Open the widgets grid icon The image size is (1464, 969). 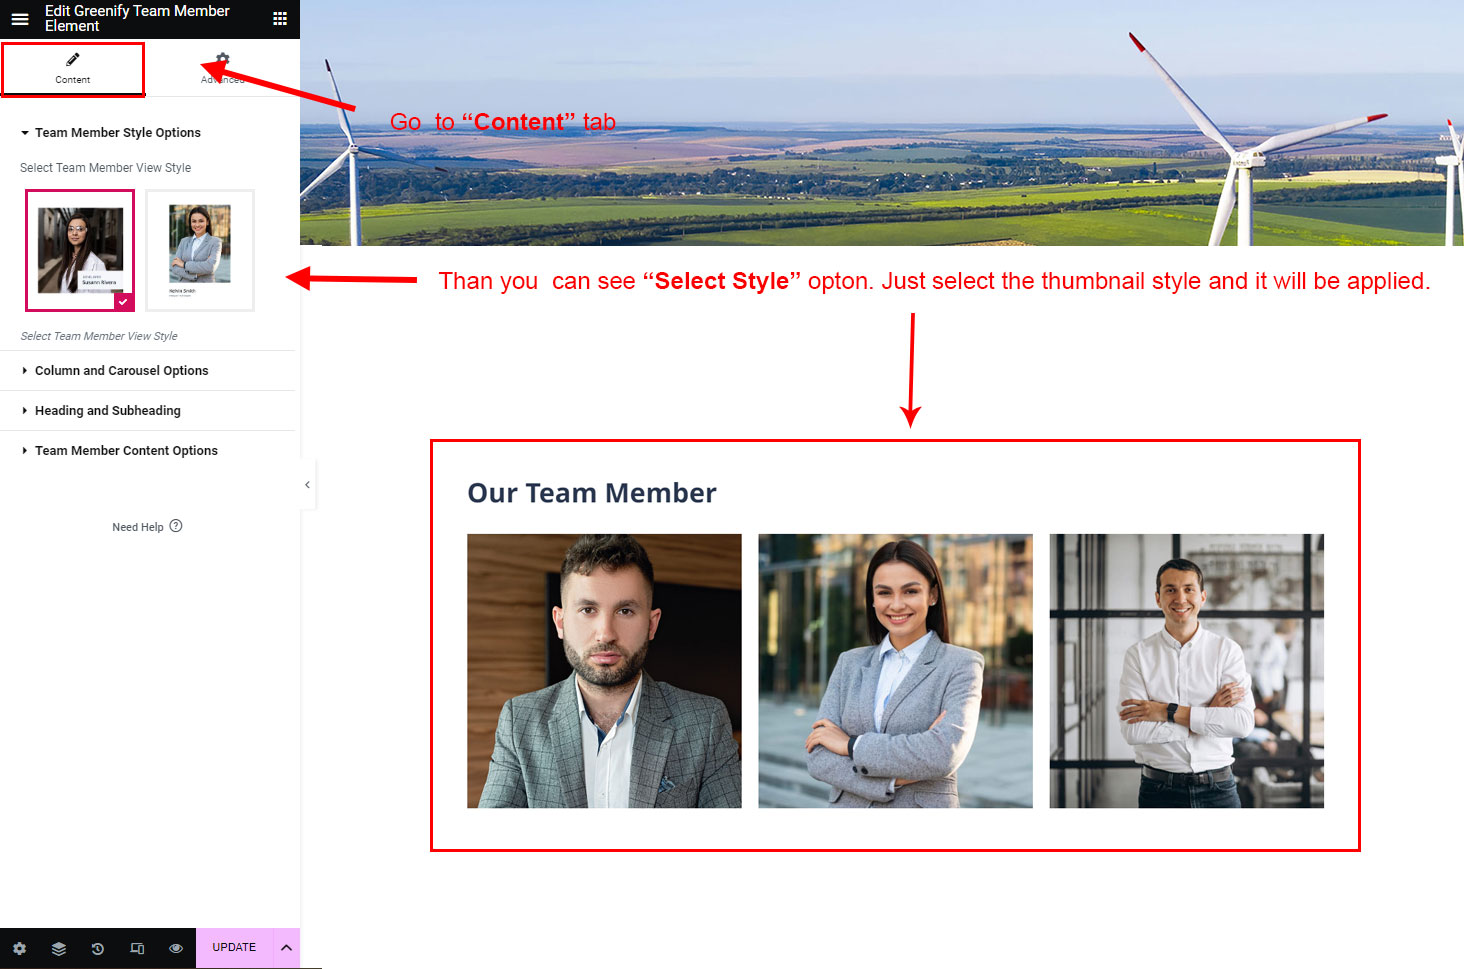point(280,18)
